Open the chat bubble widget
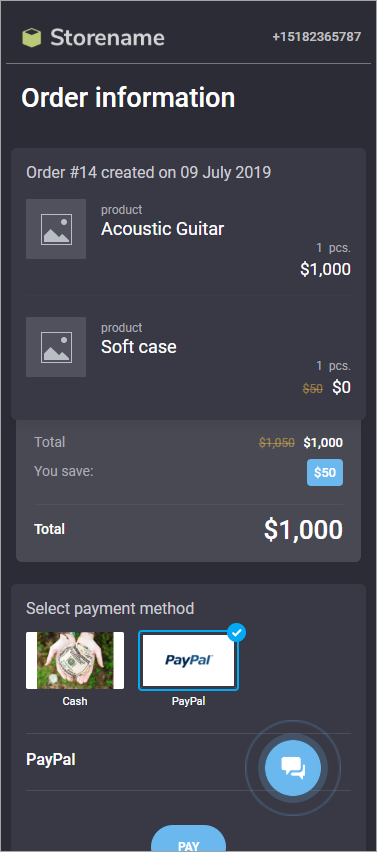The height and width of the screenshot is (852, 377). 293,768
